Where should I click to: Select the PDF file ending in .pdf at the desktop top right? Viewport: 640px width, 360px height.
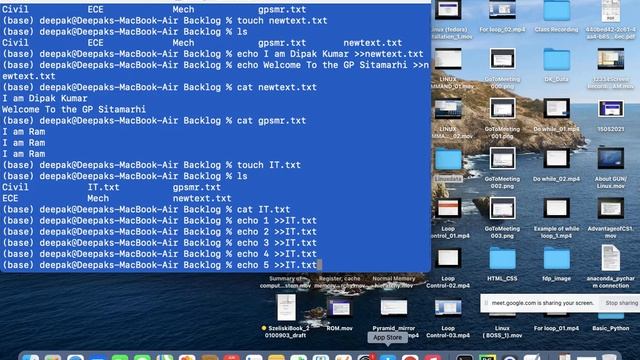tap(611, 11)
